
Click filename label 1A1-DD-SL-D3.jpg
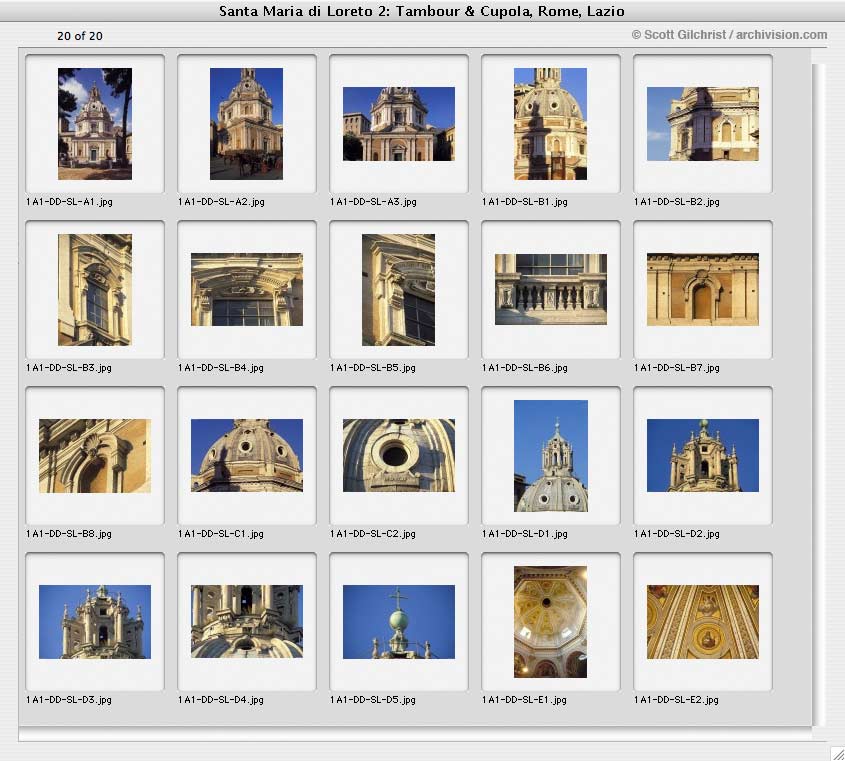pos(69,700)
